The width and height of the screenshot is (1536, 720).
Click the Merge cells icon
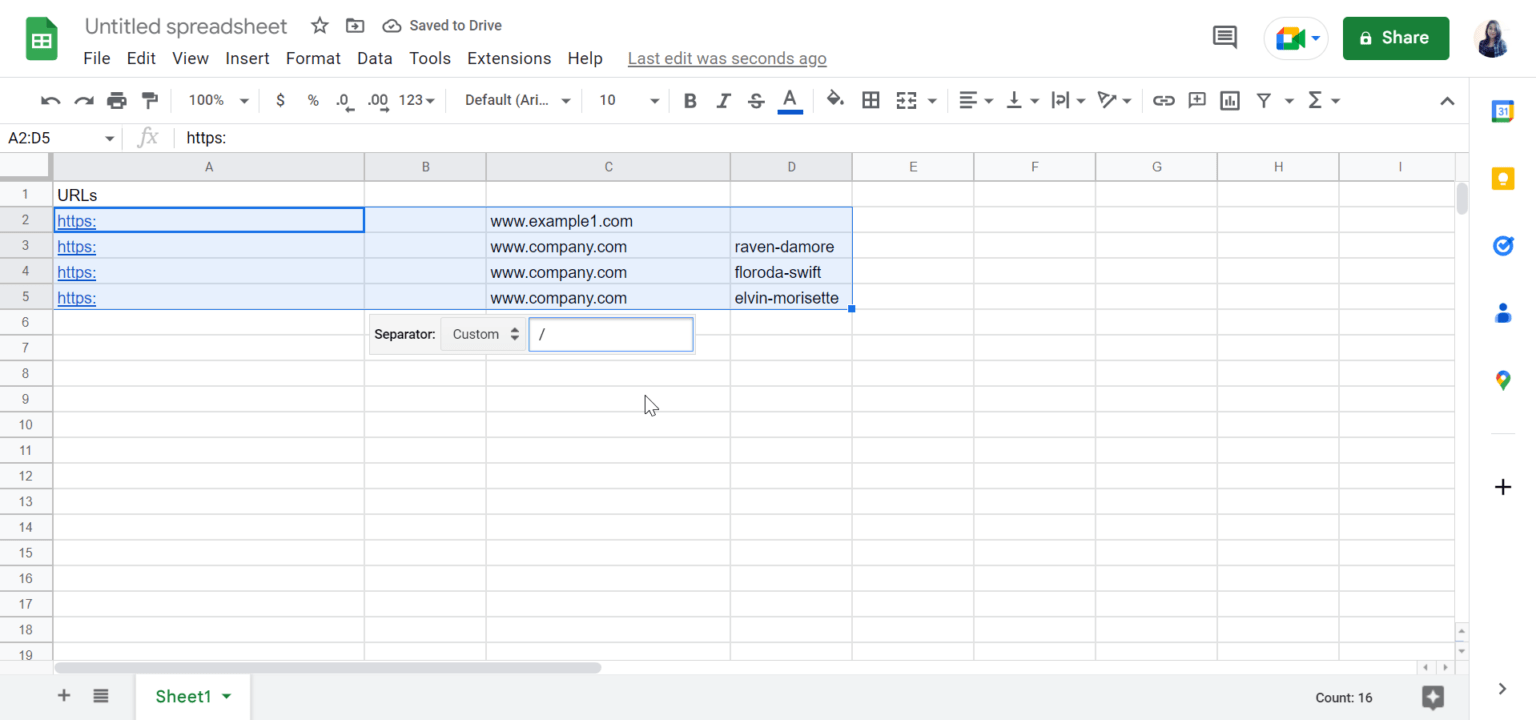[906, 100]
